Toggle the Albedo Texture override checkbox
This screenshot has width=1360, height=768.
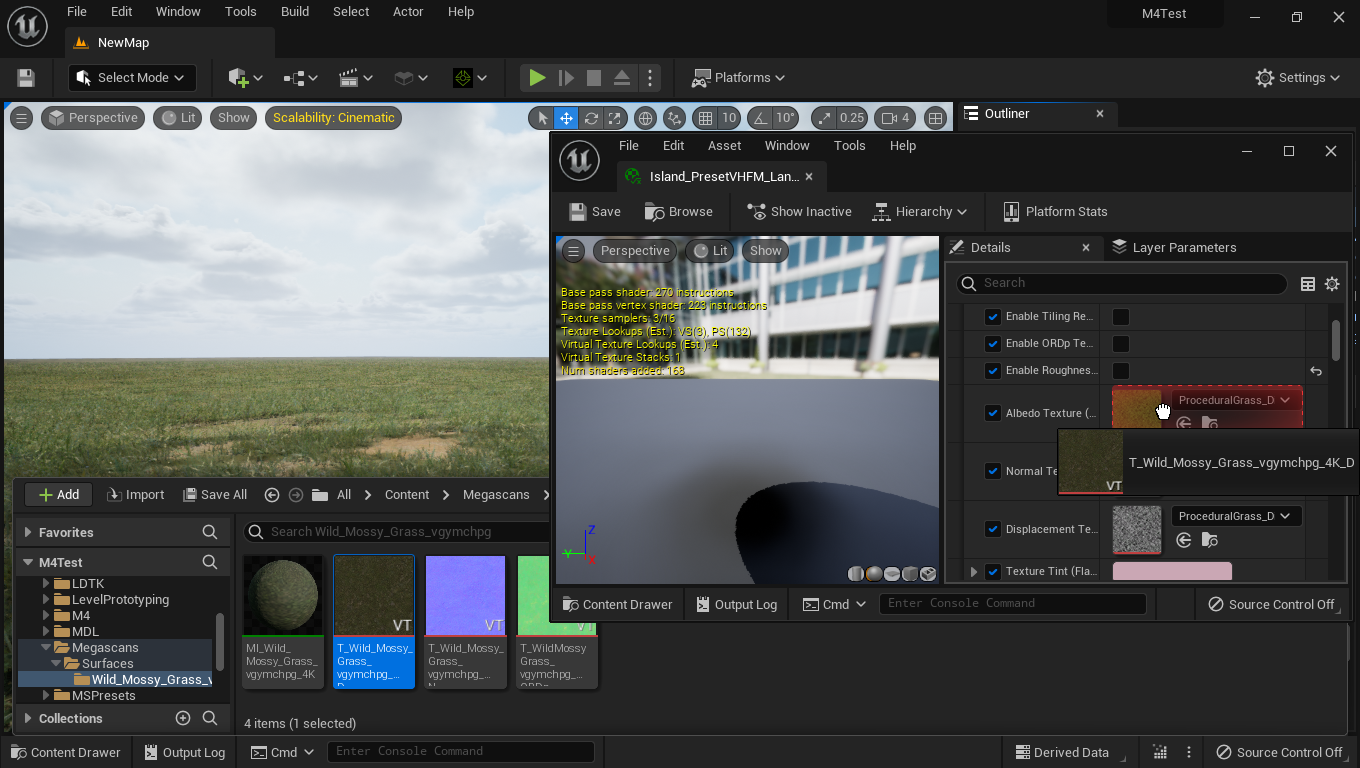click(x=993, y=413)
